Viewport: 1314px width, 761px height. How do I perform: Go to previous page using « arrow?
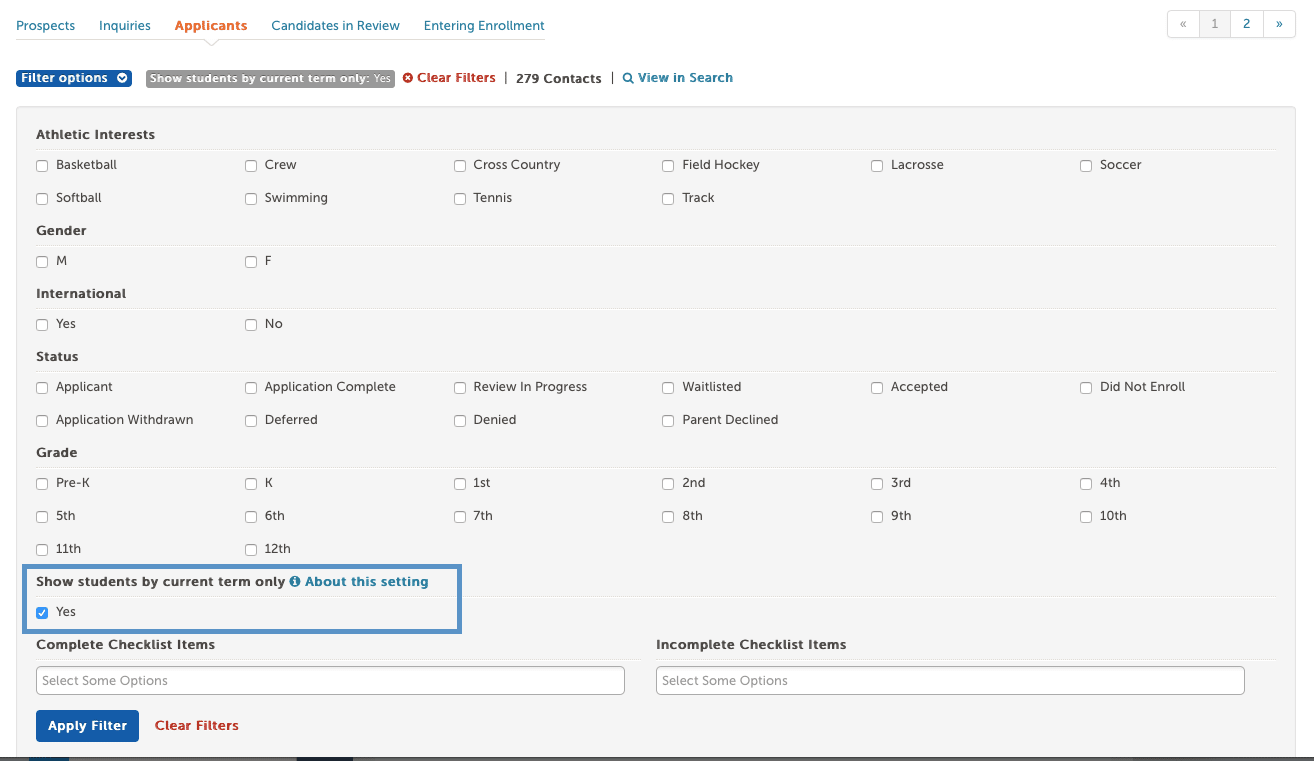tap(1183, 24)
